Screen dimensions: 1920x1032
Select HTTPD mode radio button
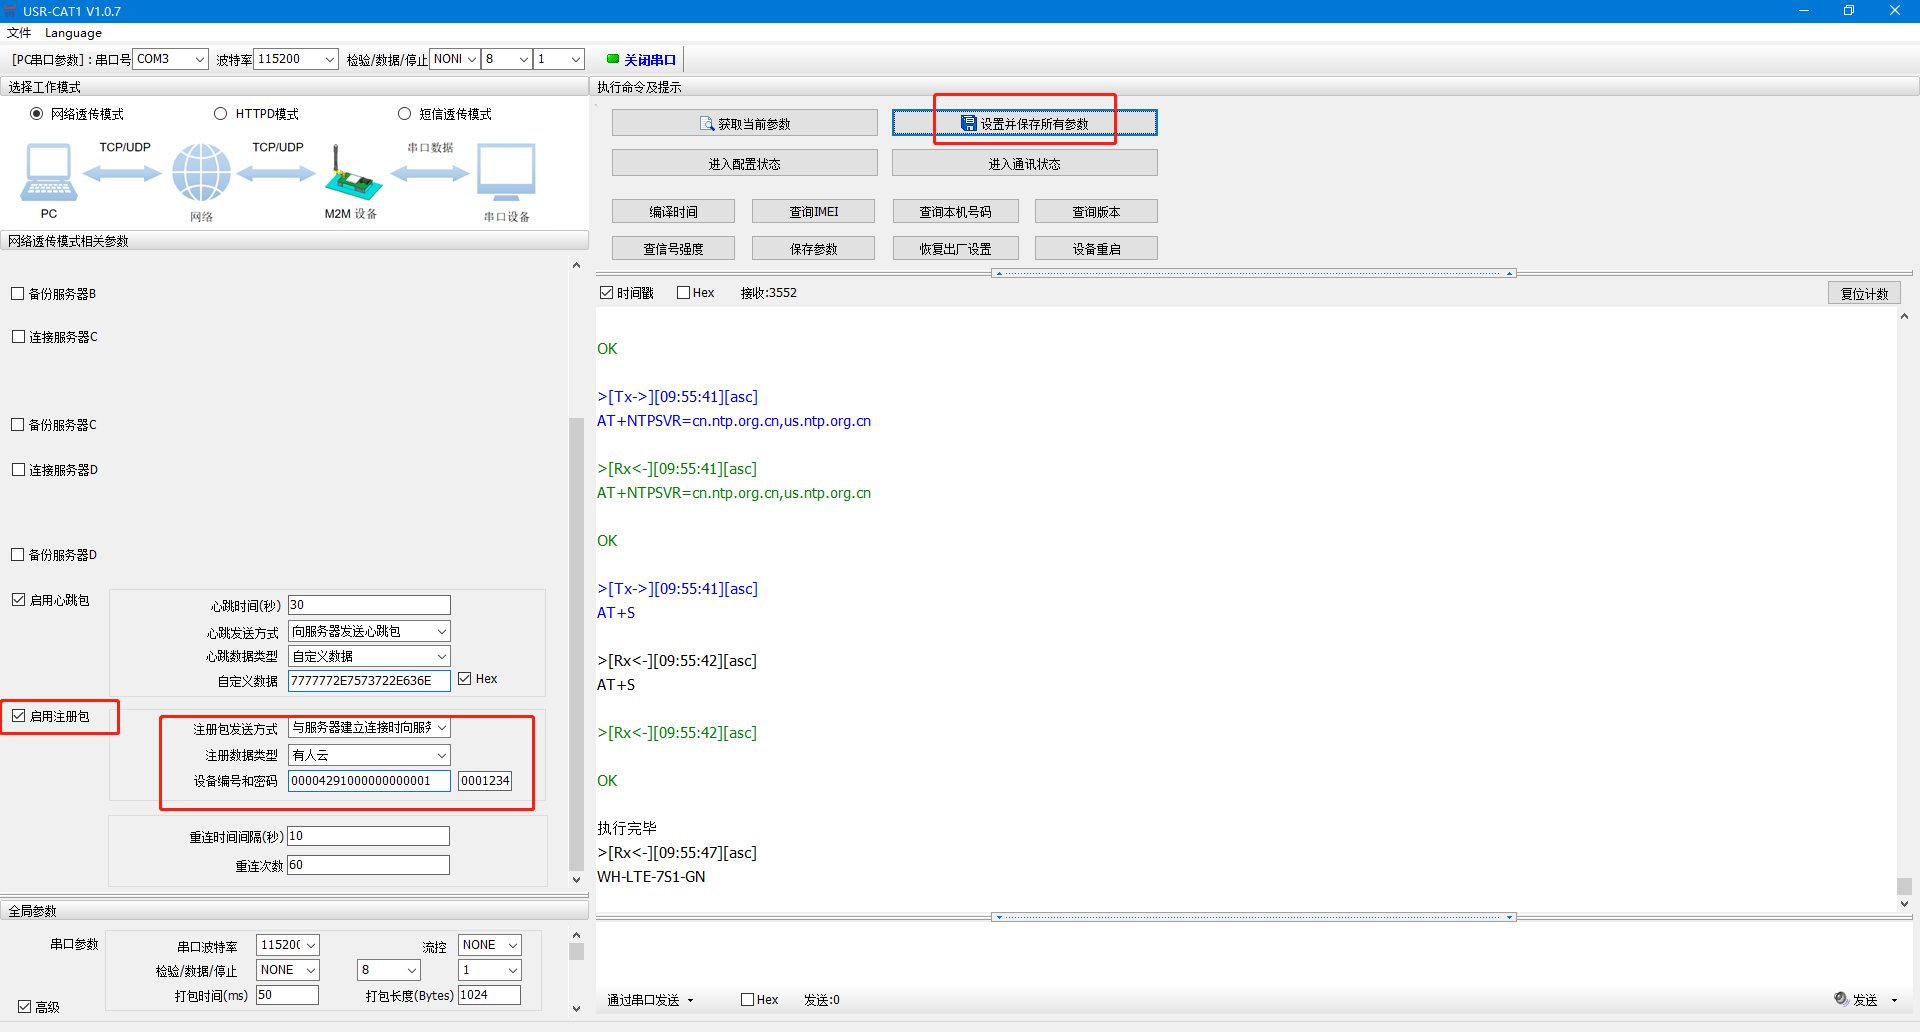(x=221, y=114)
